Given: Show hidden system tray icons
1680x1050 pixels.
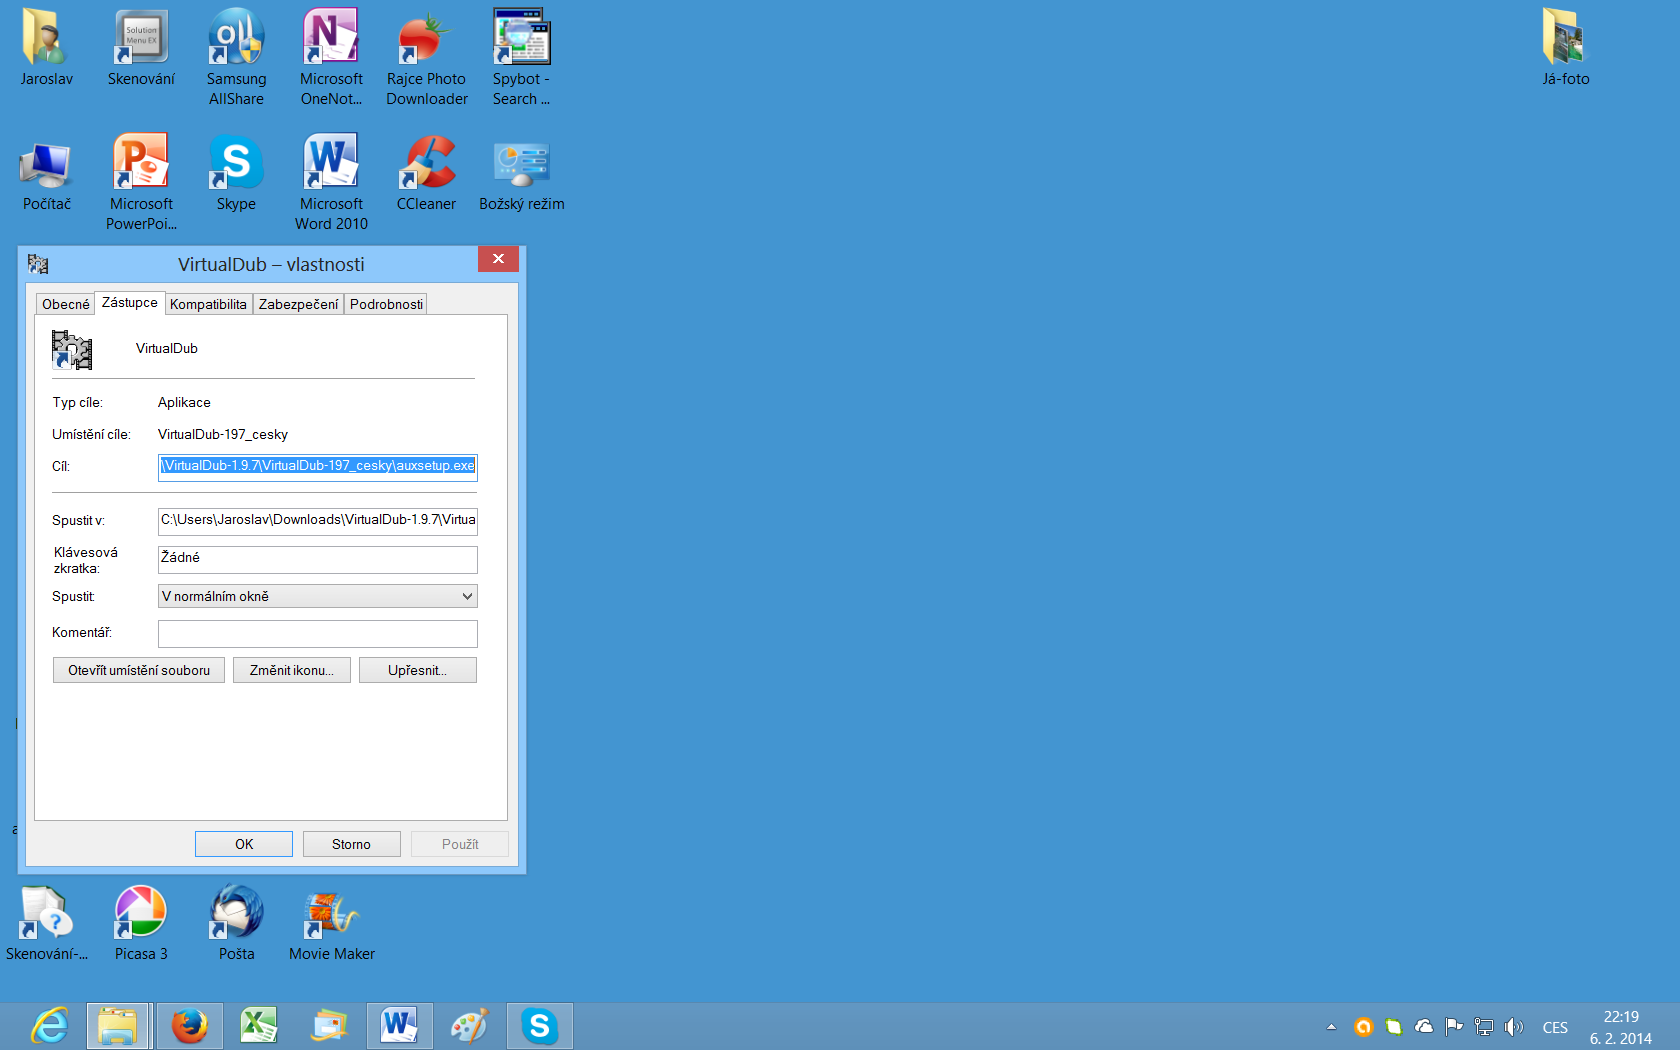Looking at the screenshot, I should click(x=1331, y=1027).
